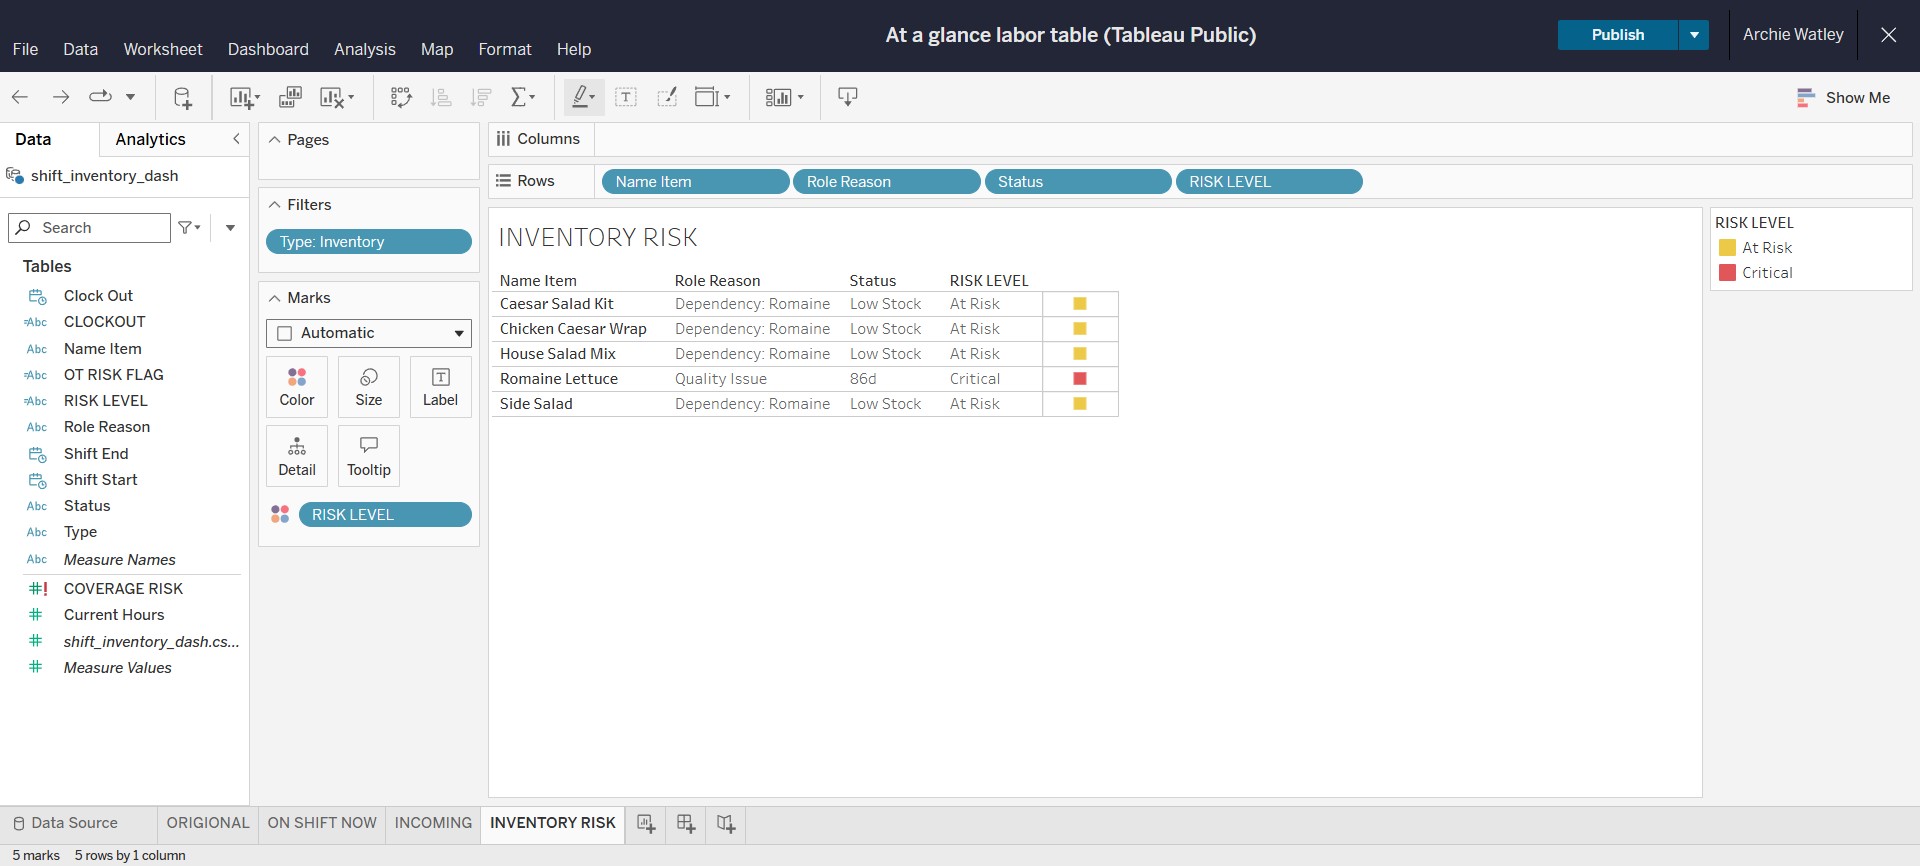The image size is (1920, 866).
Task: Click the Totals sigma icon
Action: [519, 97]
